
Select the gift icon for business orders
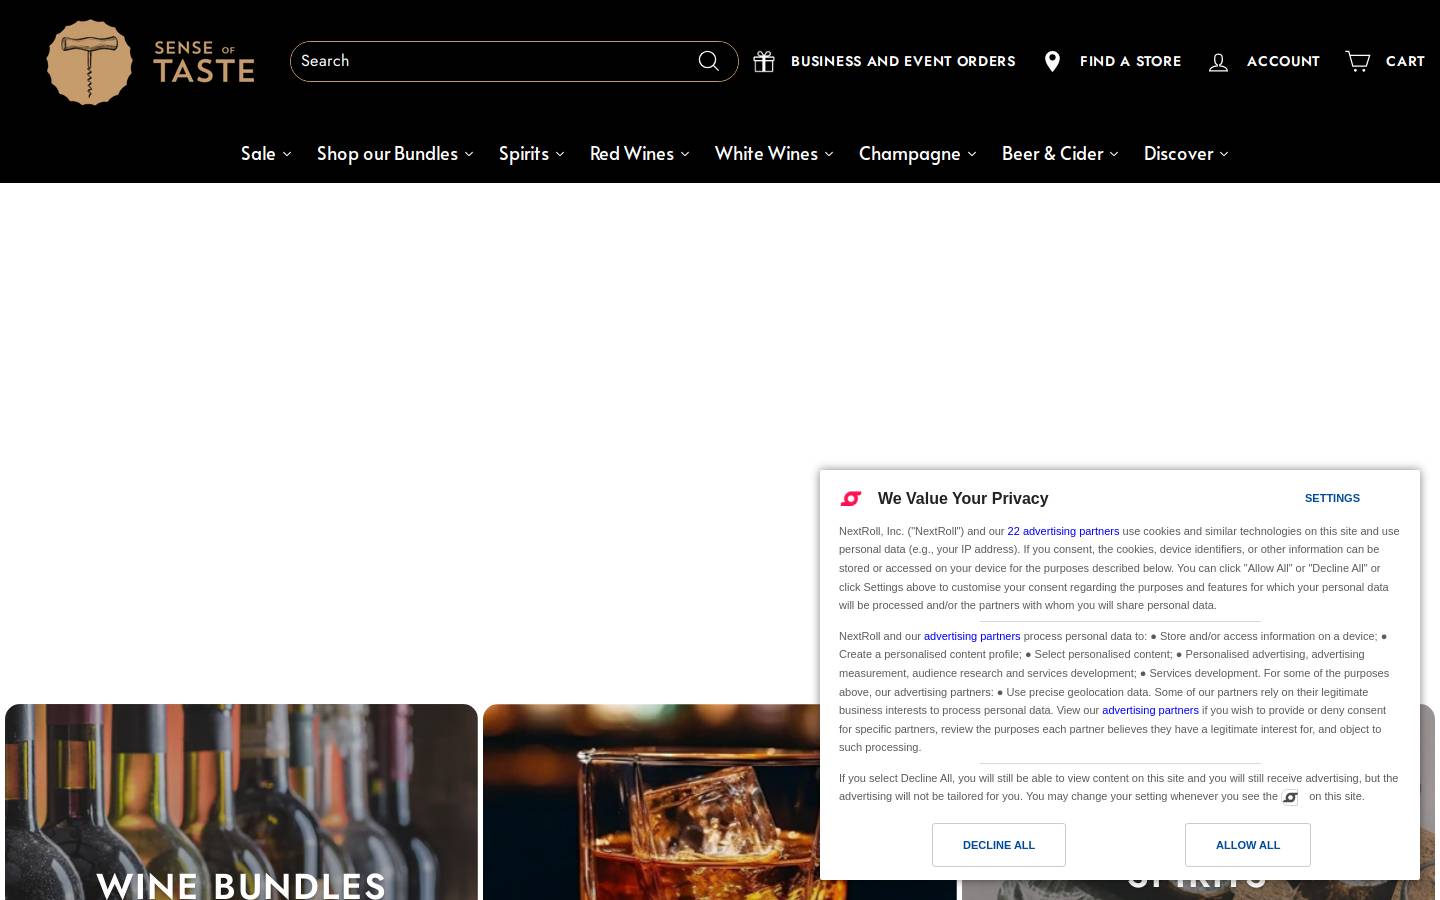tap(764, 62)
